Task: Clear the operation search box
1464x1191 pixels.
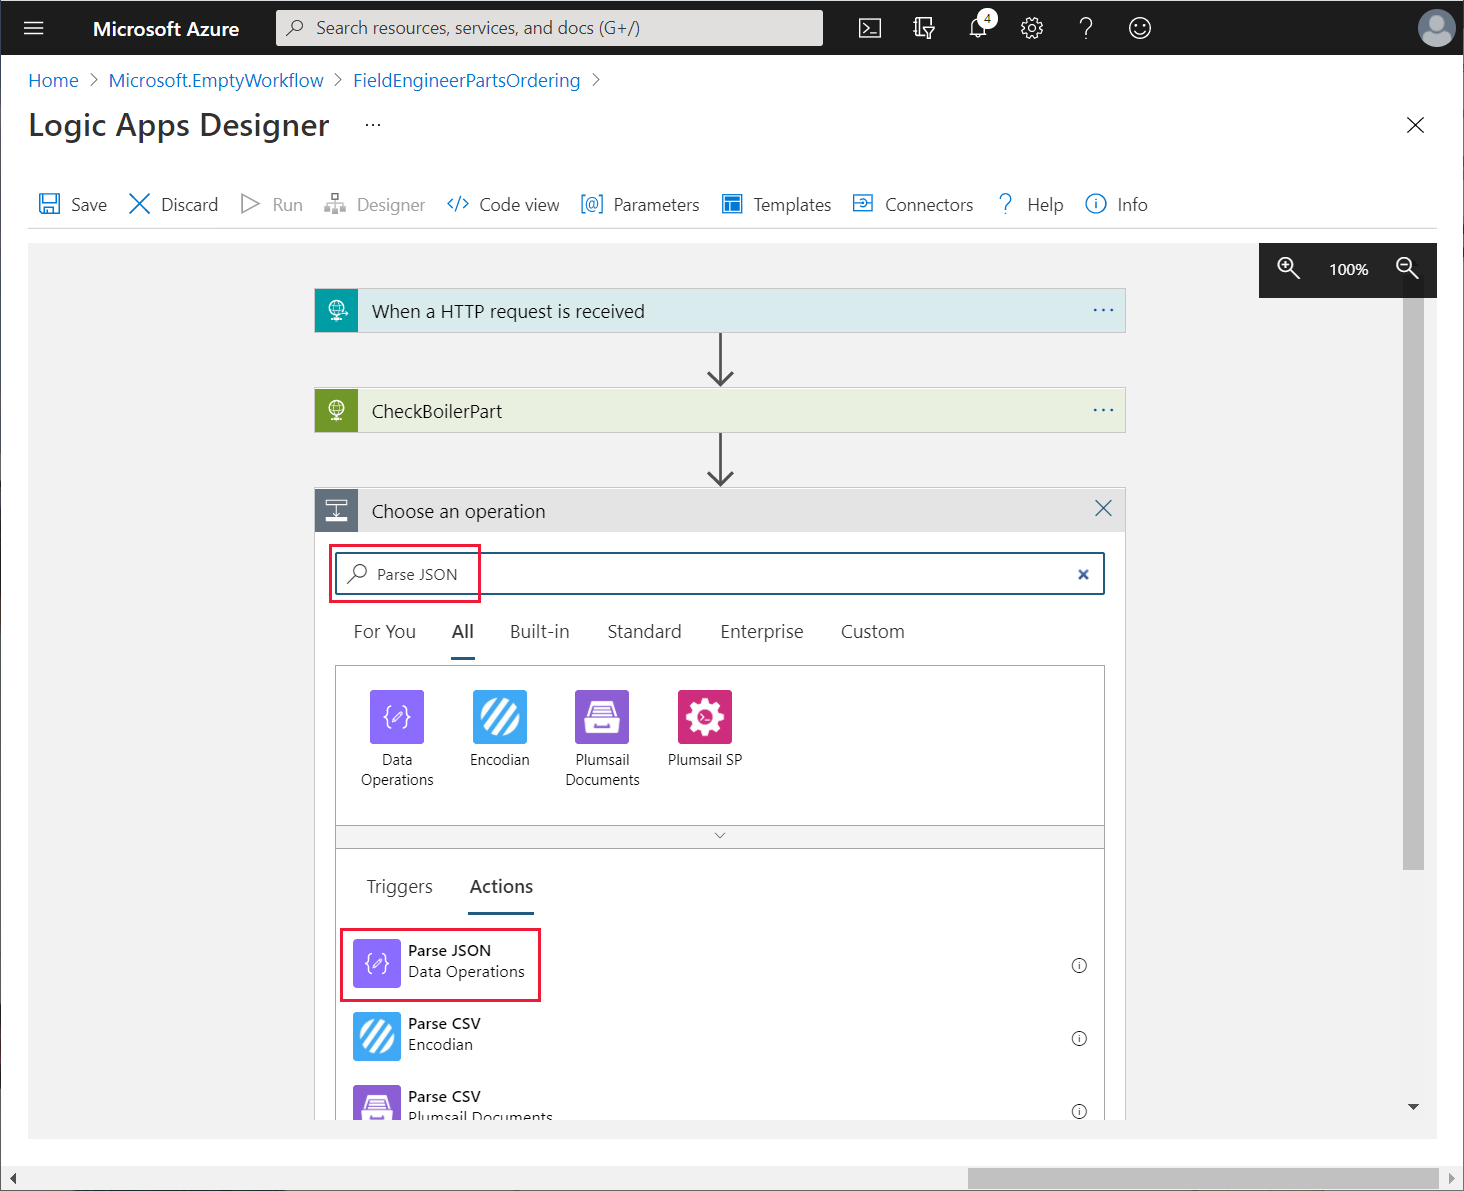Action: click(1083, 574)
